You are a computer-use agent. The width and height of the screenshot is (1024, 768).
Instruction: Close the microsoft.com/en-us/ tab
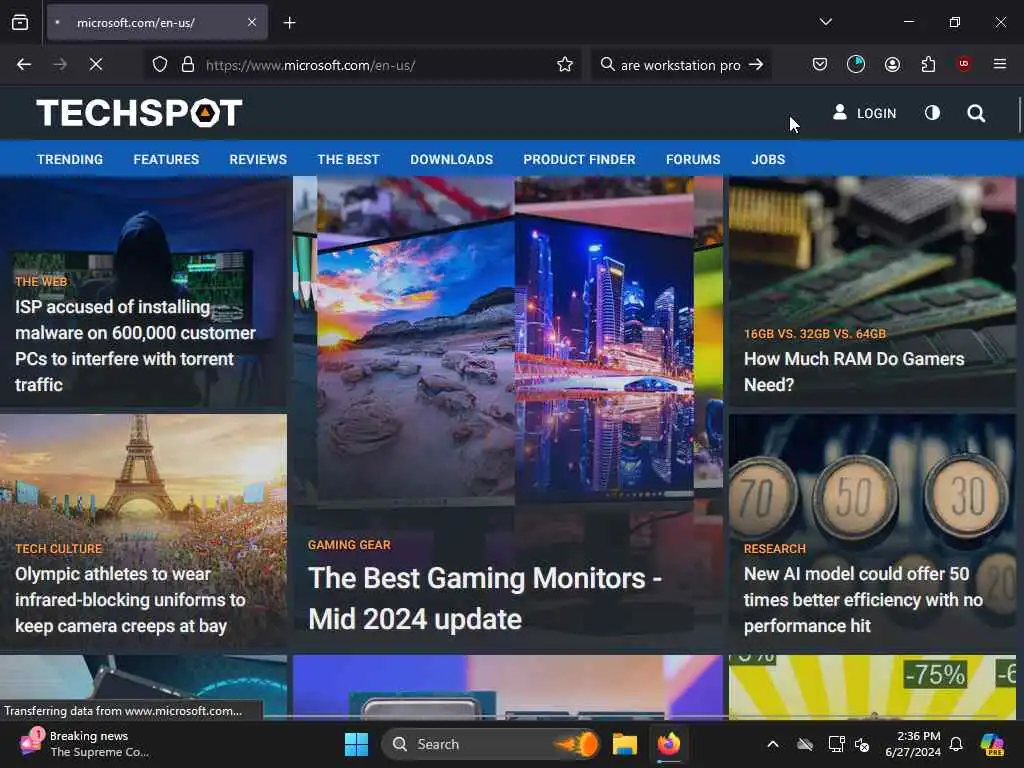pos(252,23)
